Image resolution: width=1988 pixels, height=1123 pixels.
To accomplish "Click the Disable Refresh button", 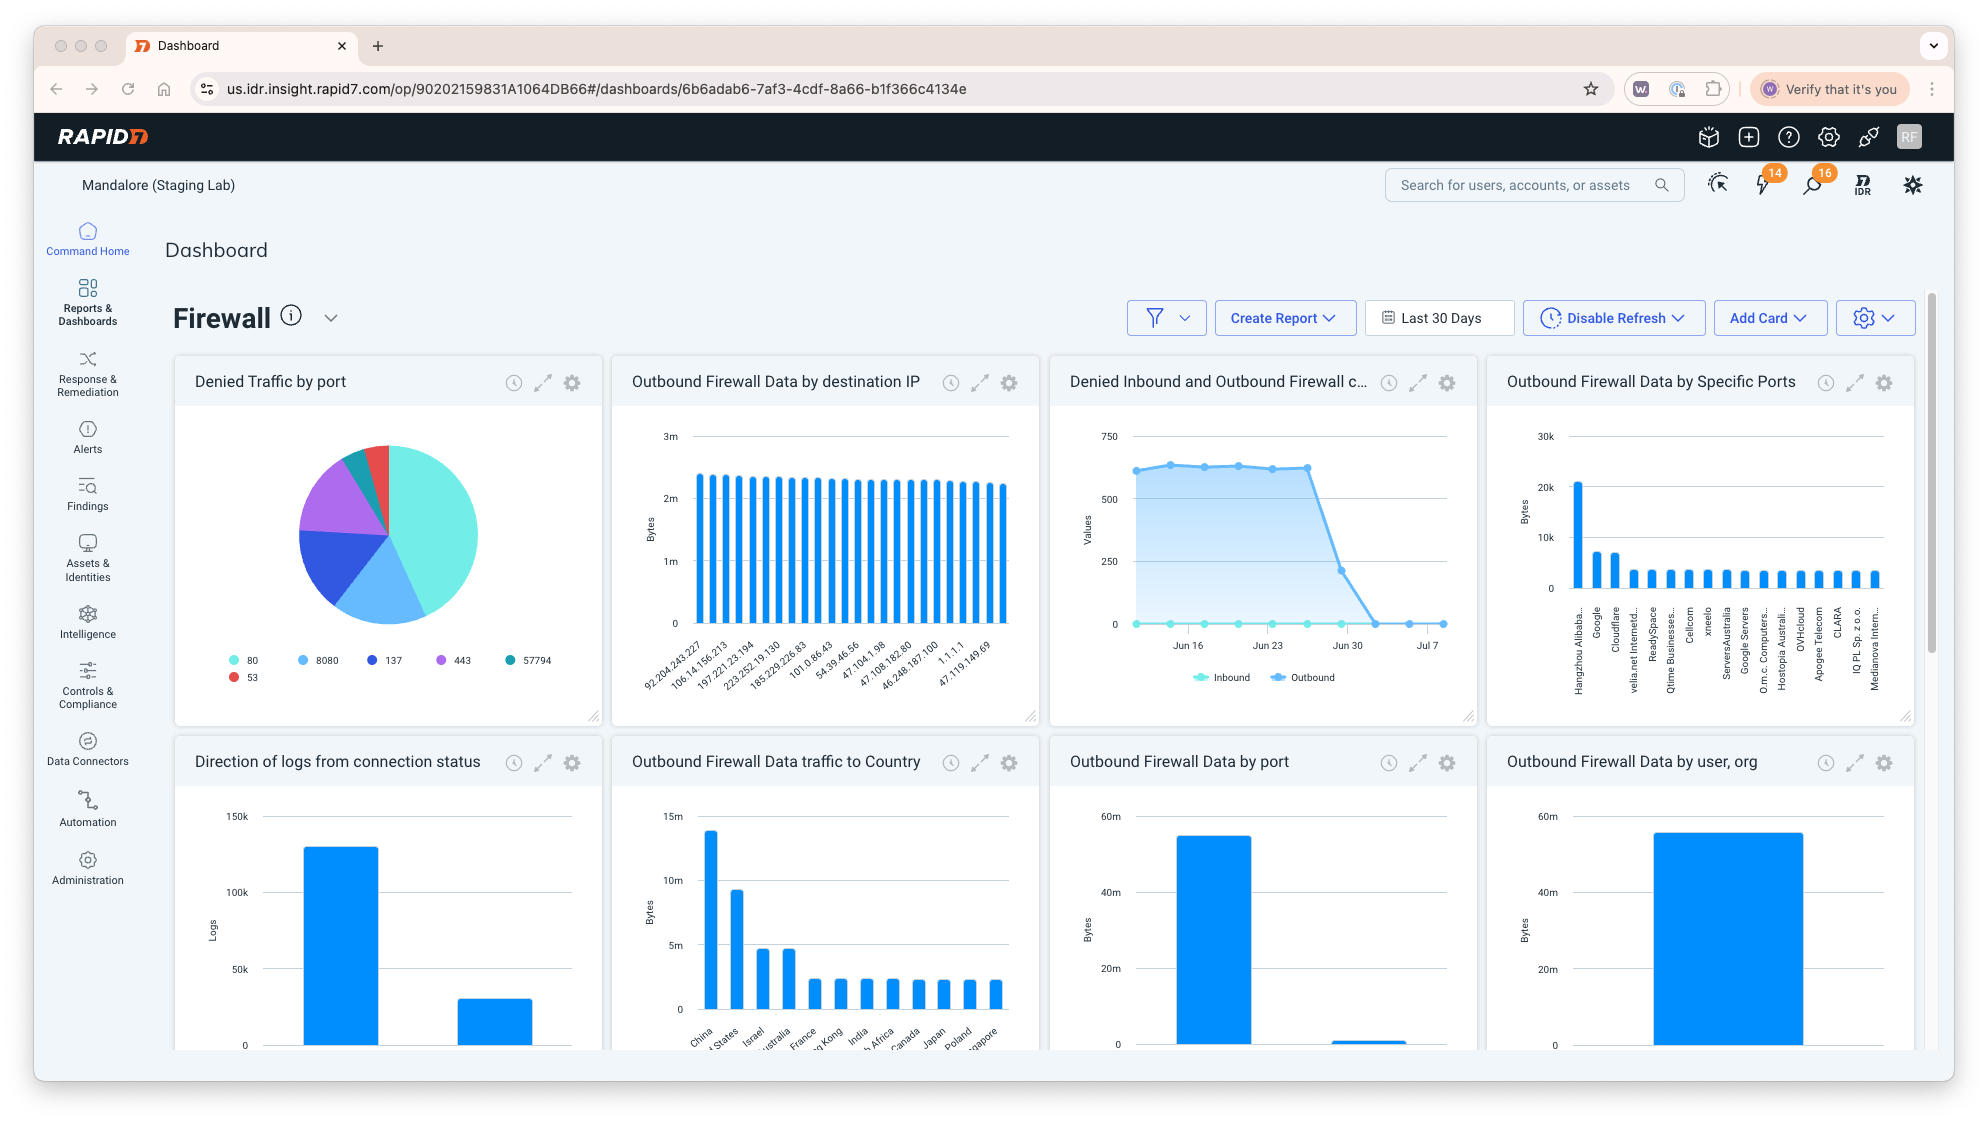I will pyautogui.click(x=1613, y=318).
